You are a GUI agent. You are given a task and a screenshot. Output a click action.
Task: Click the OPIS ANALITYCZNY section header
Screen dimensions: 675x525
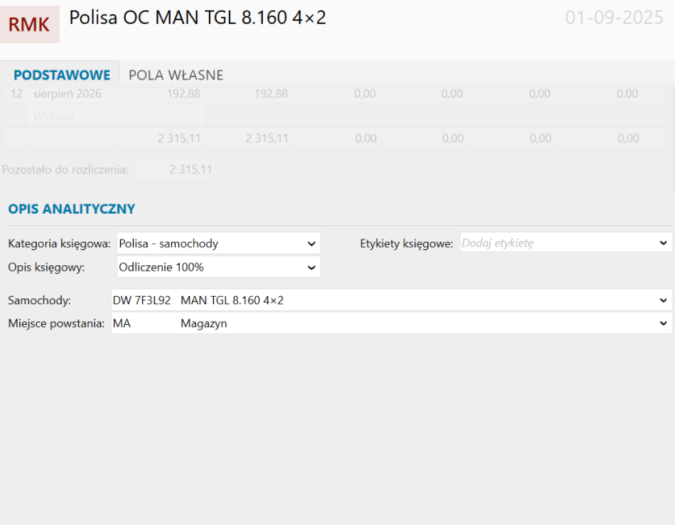[71, 209]
